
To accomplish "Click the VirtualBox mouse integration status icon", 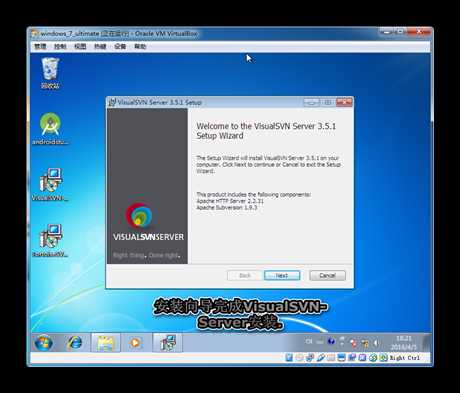I will point(373,358).
